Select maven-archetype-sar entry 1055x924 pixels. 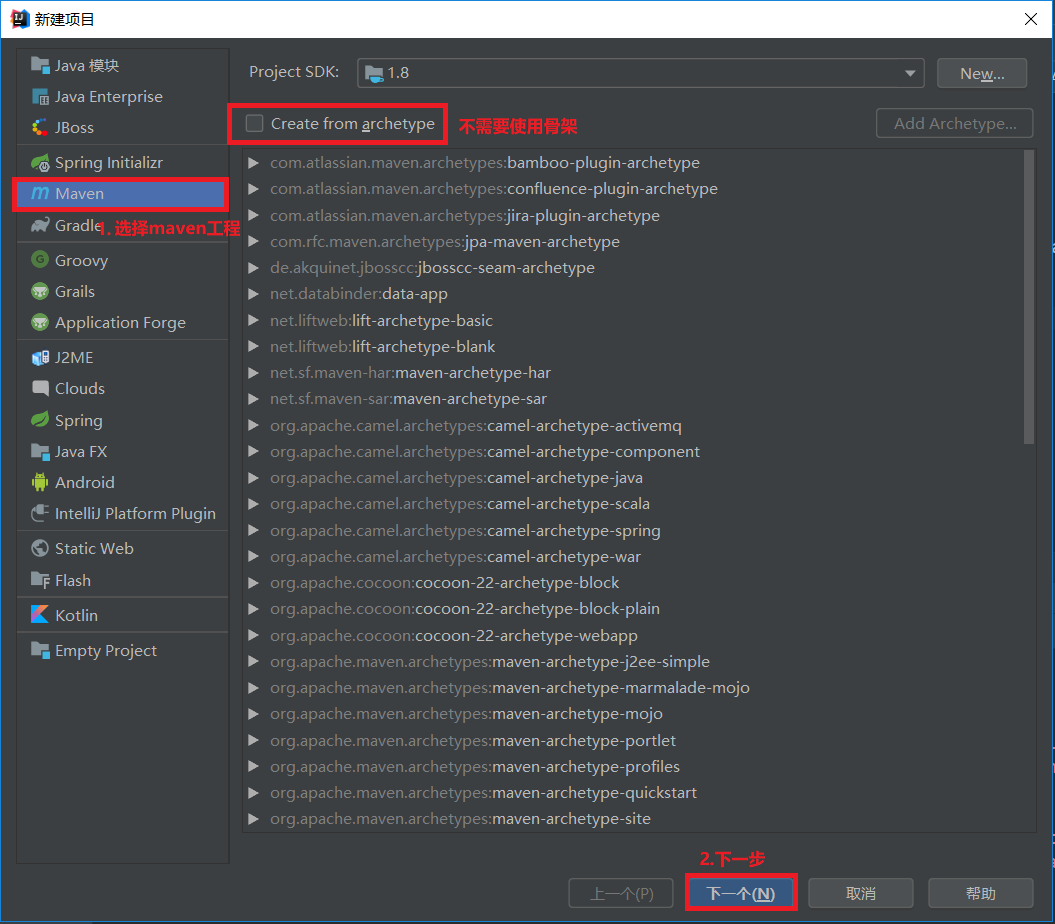point(632,399)
